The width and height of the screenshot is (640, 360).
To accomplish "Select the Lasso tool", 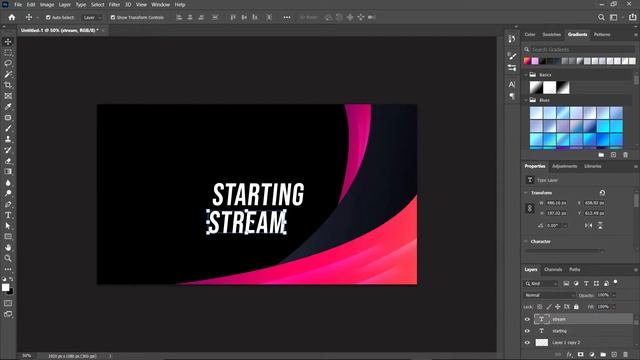I will tap(8, 63).
